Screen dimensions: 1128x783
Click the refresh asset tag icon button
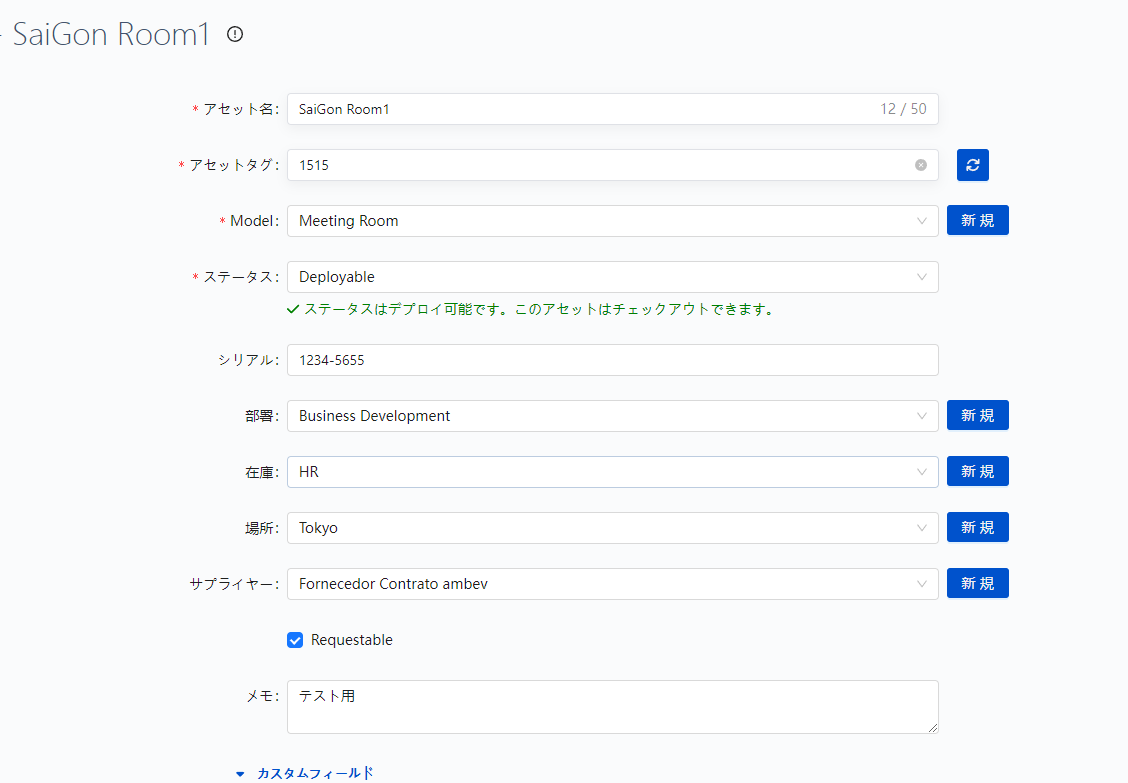point(972,165)
